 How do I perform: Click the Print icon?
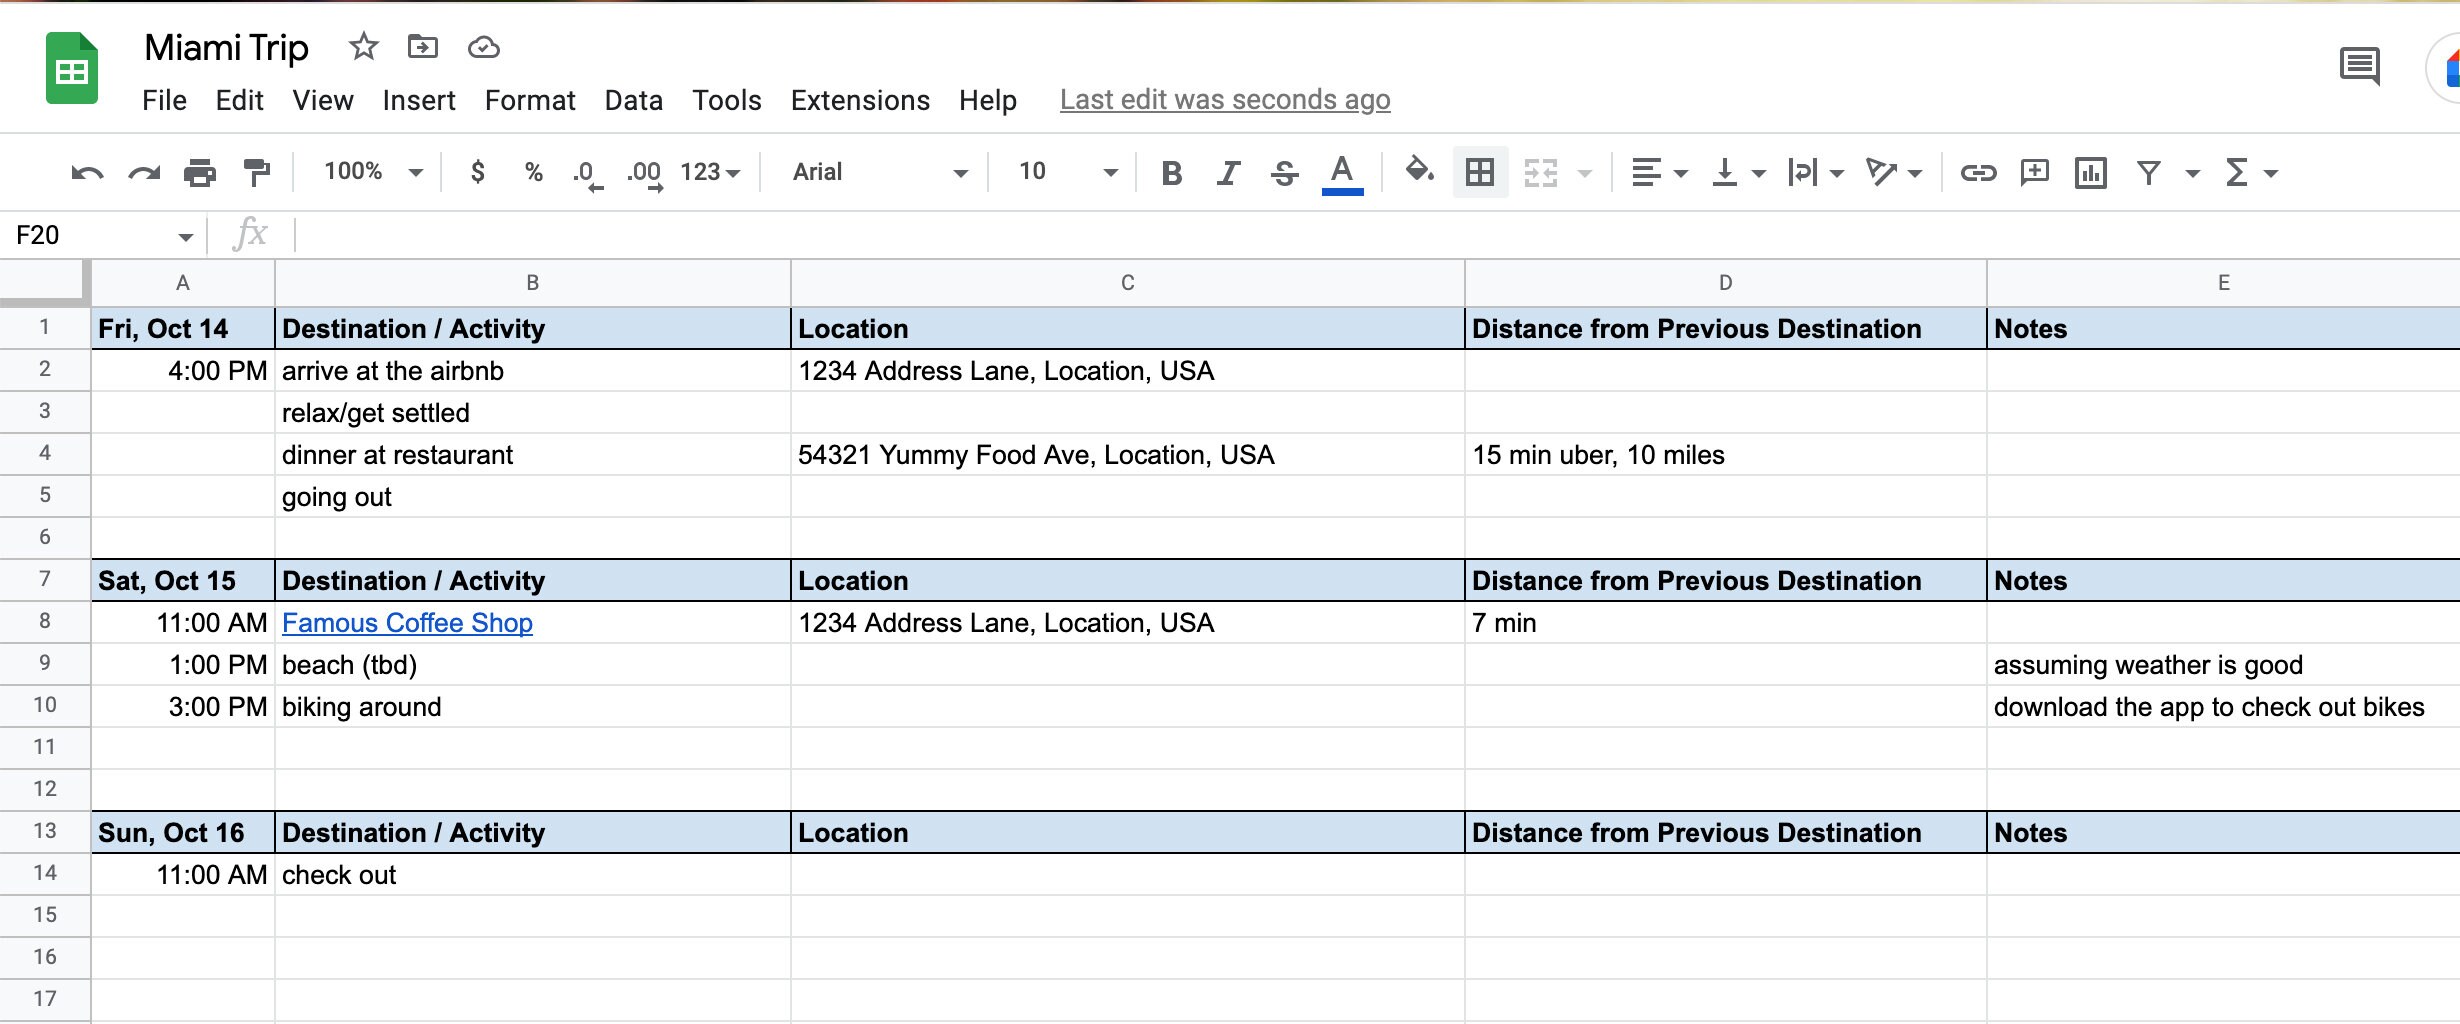[199, 172]
